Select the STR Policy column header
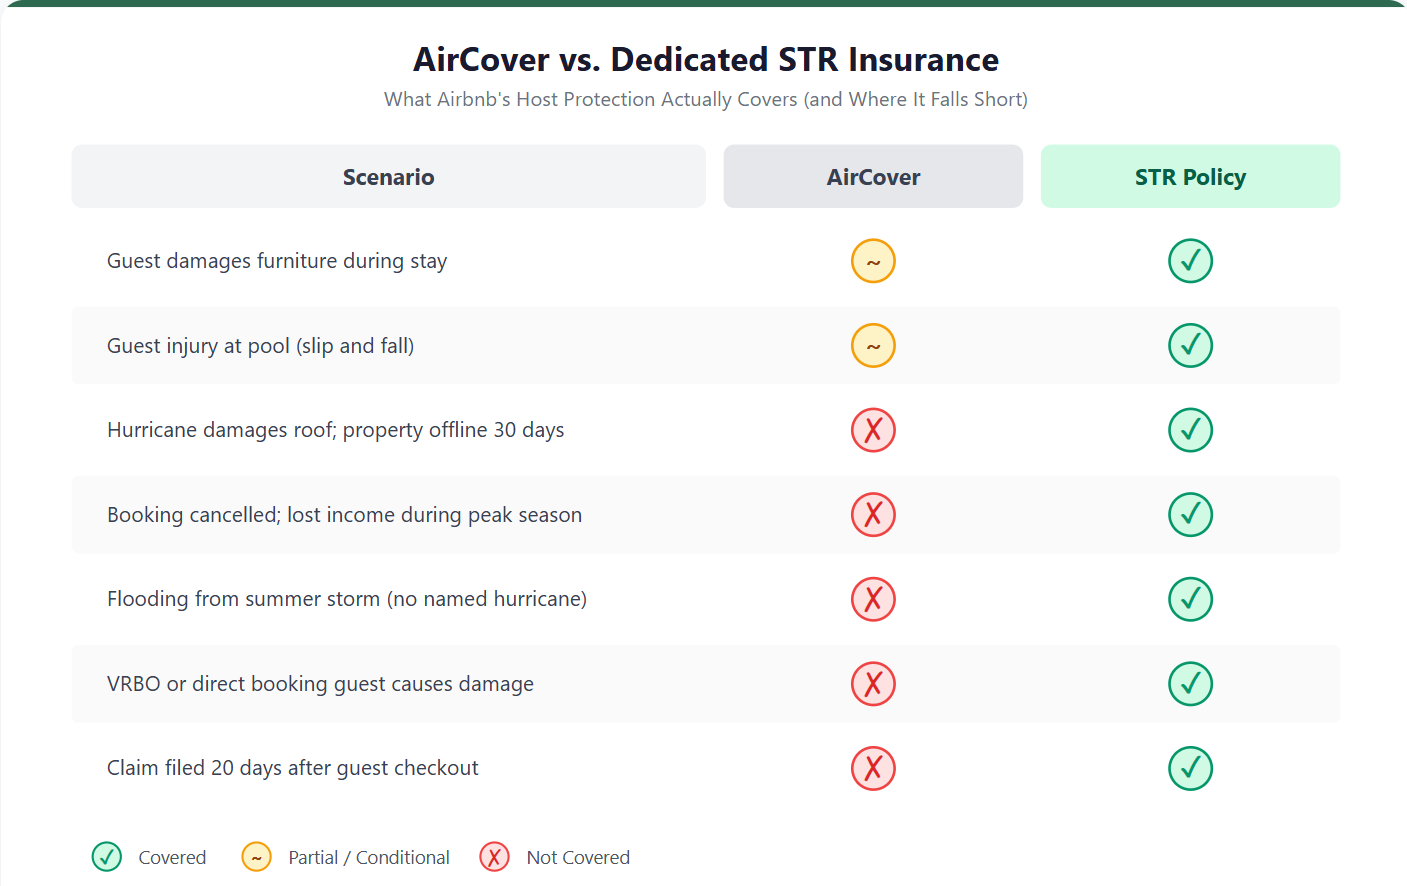The image size is (1407, 886). point(1190,177)
